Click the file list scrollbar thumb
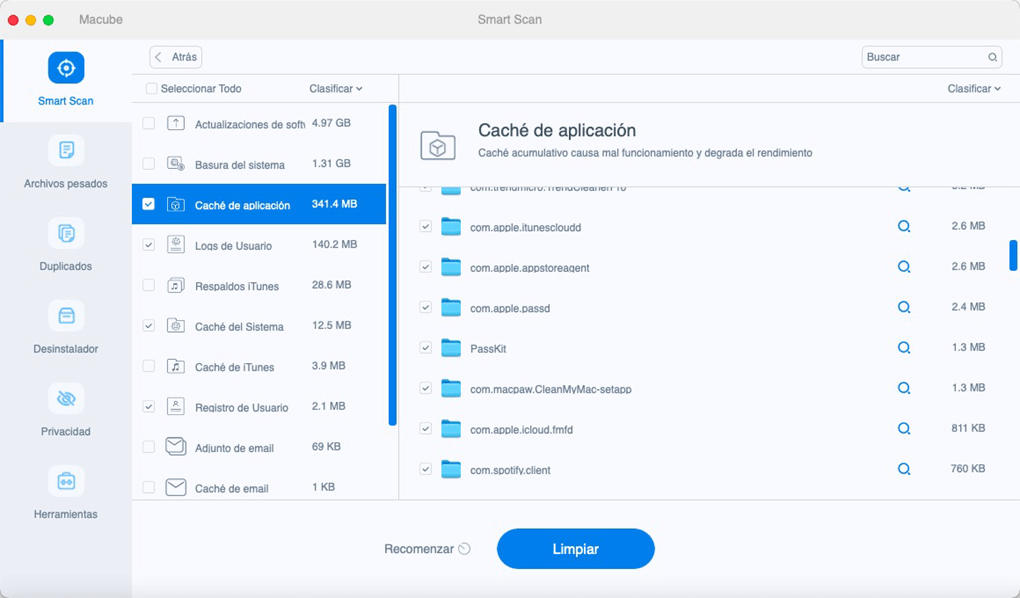Image resolution: width=1020 pixels, height=598 pixels. click(1013, 255)
